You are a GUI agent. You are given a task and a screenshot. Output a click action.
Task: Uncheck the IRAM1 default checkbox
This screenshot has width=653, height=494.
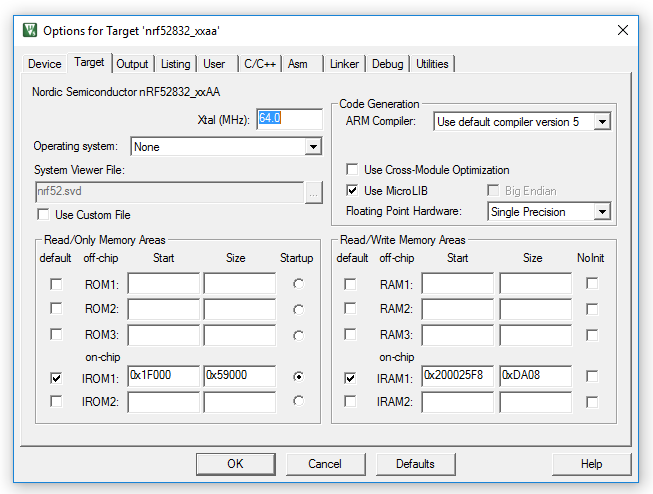pyautogui.click(x=350, y=378)
